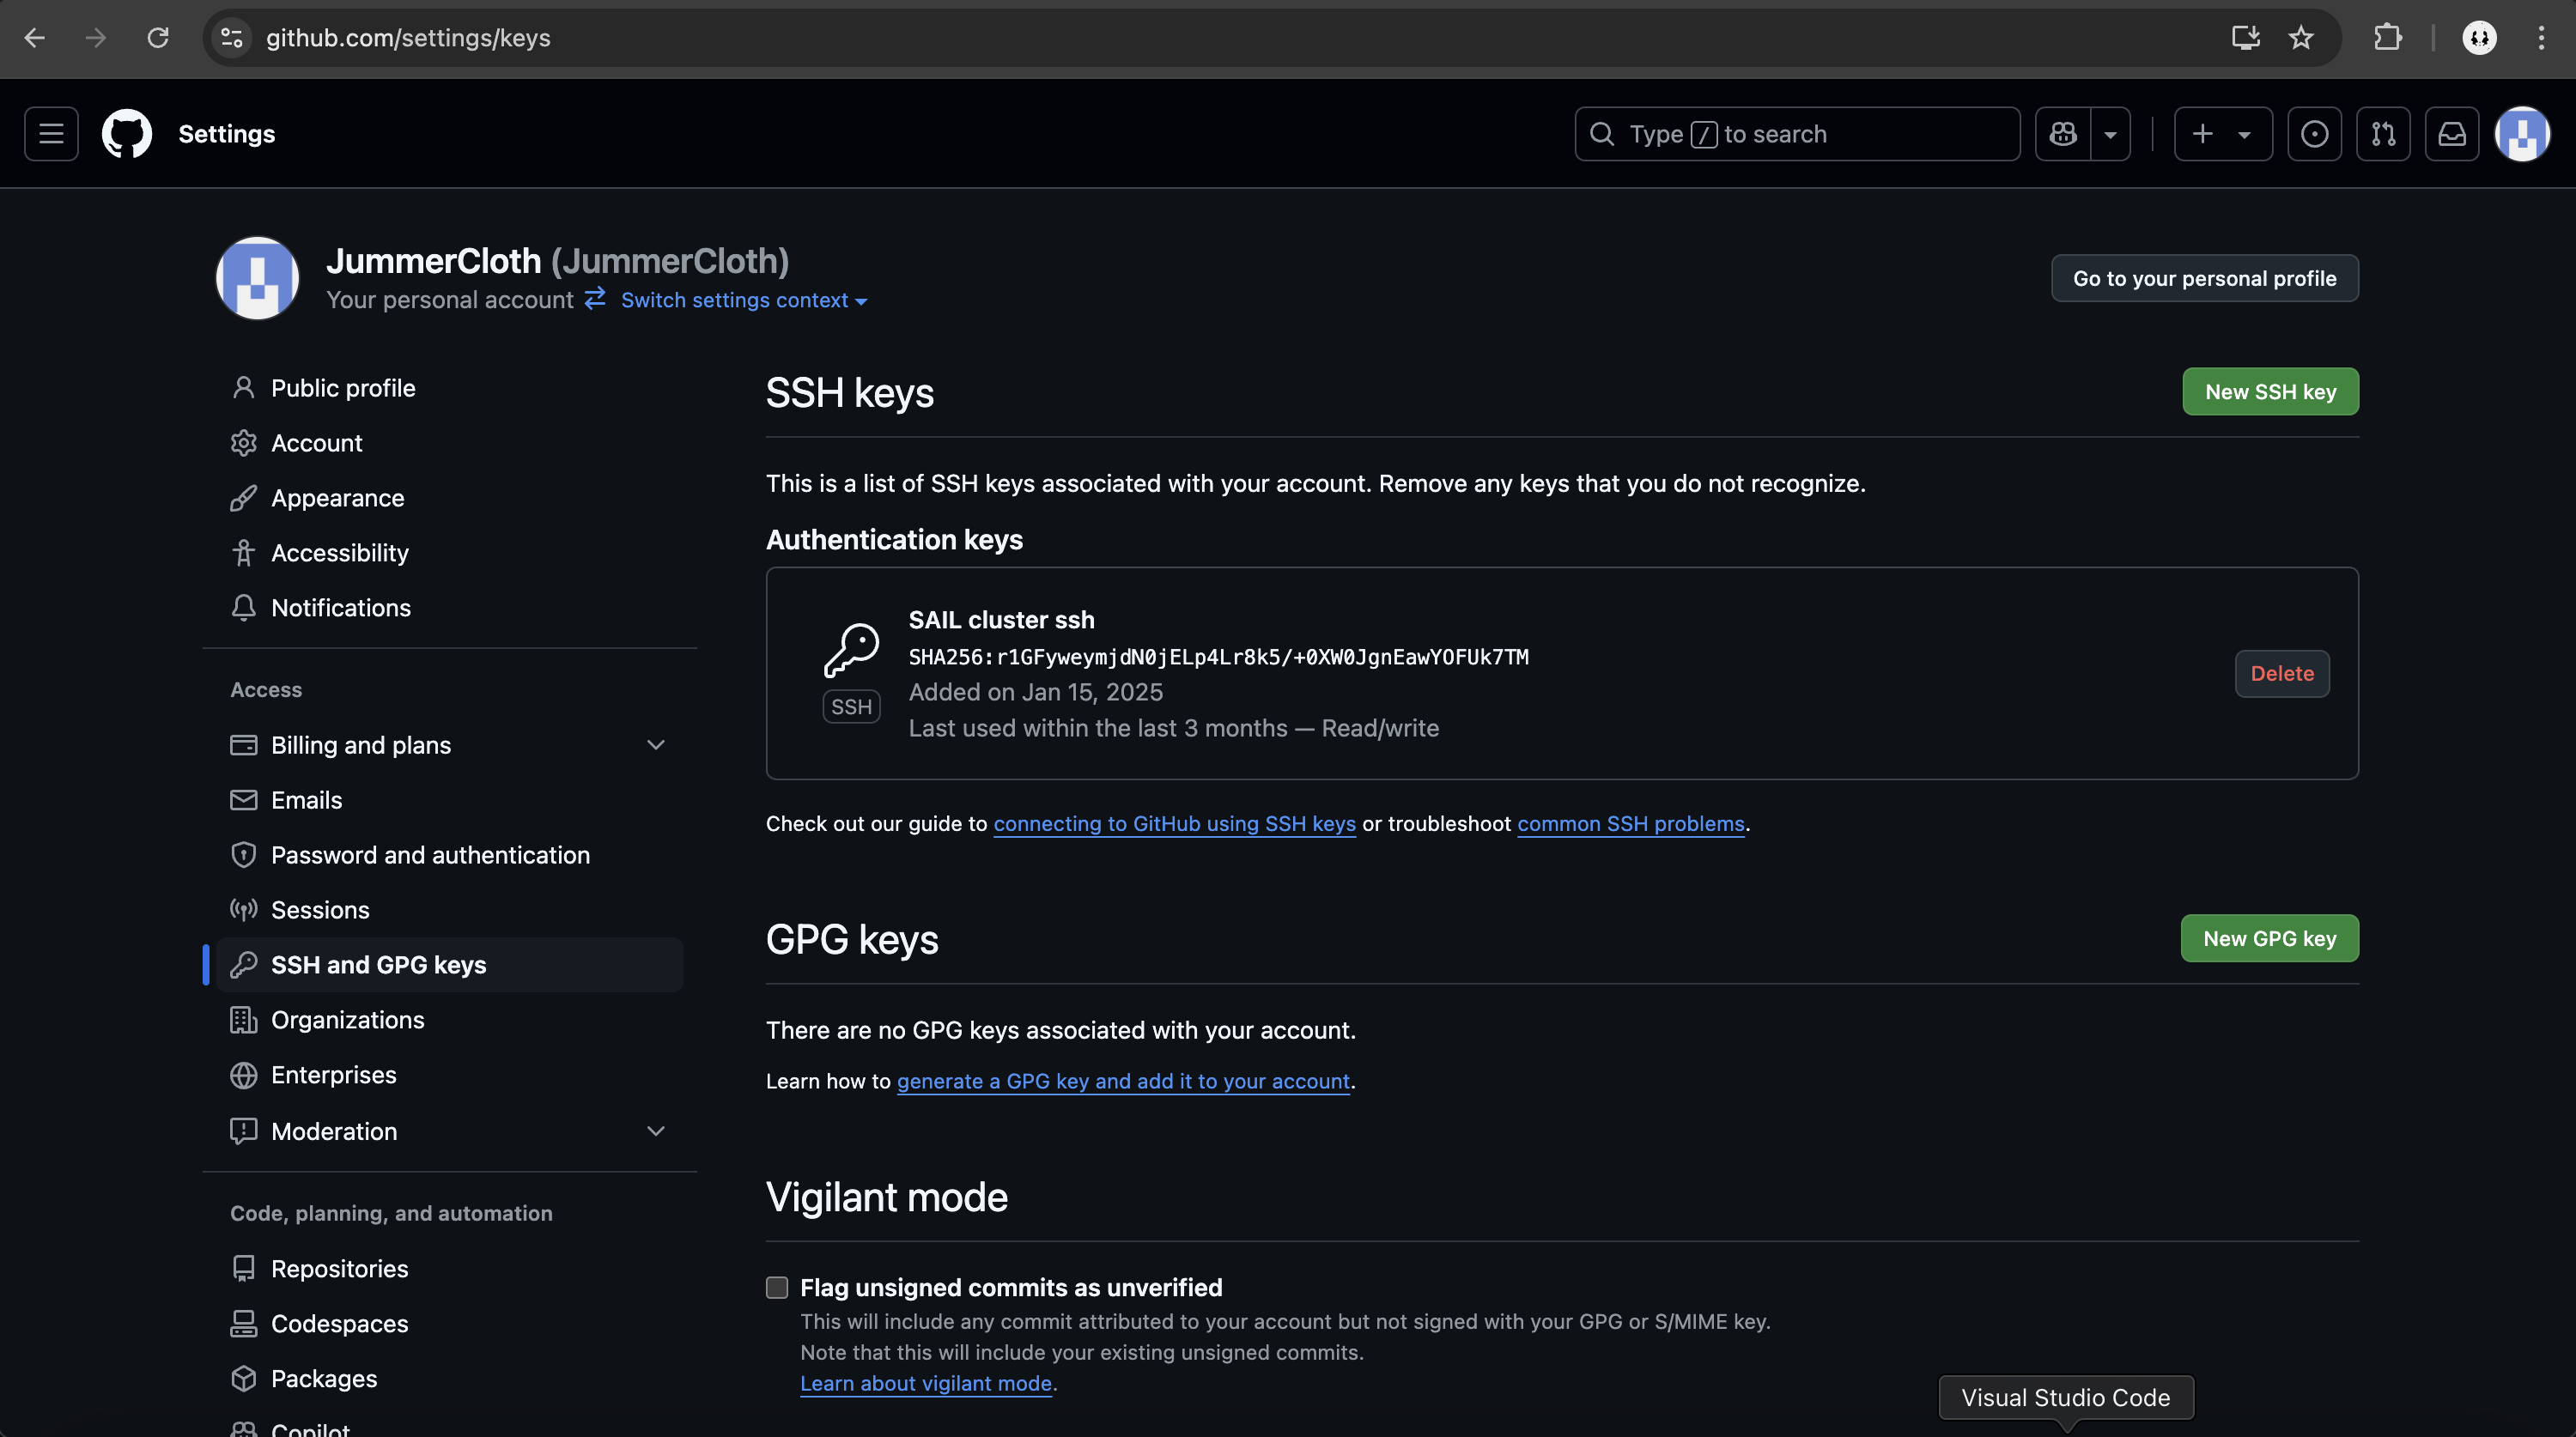The height and width of the screenshot is (1437, 2576).
Task: Open the browser profile avatar
Action: [2479, 38]
